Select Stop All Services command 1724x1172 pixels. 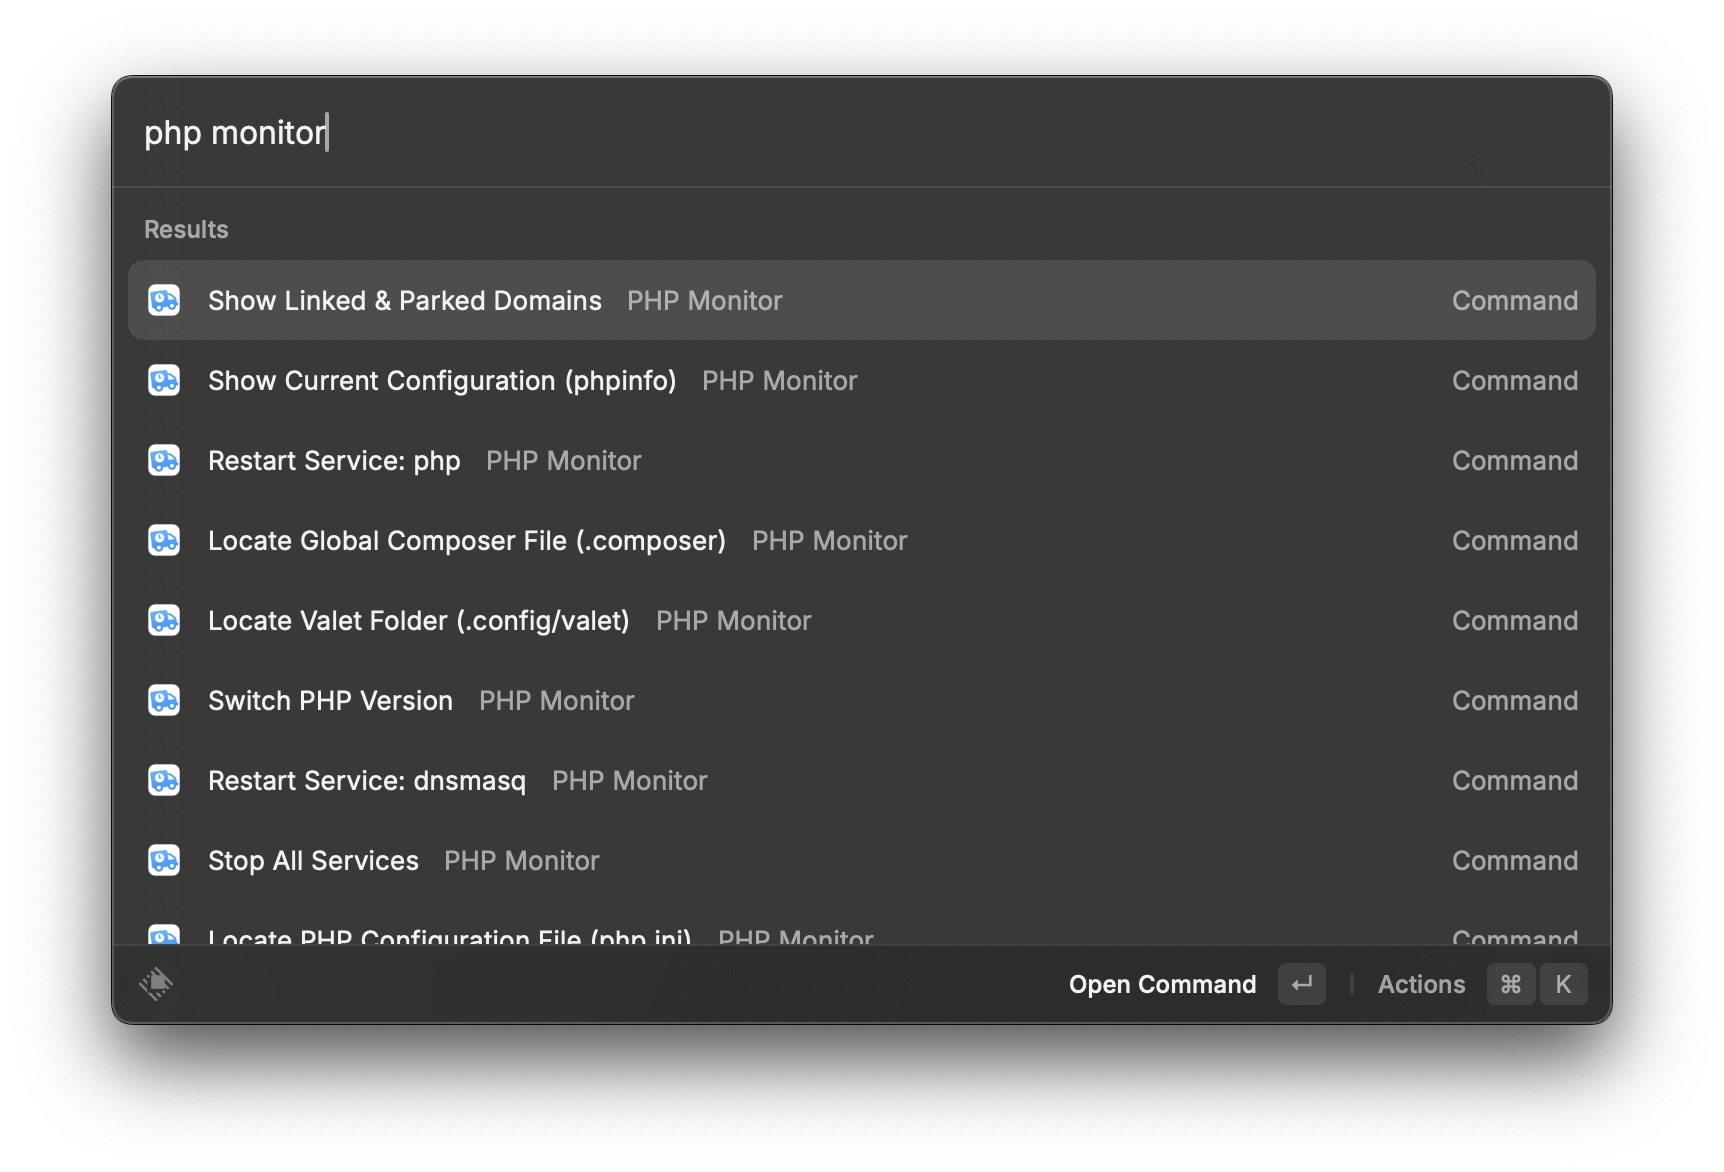862,860
